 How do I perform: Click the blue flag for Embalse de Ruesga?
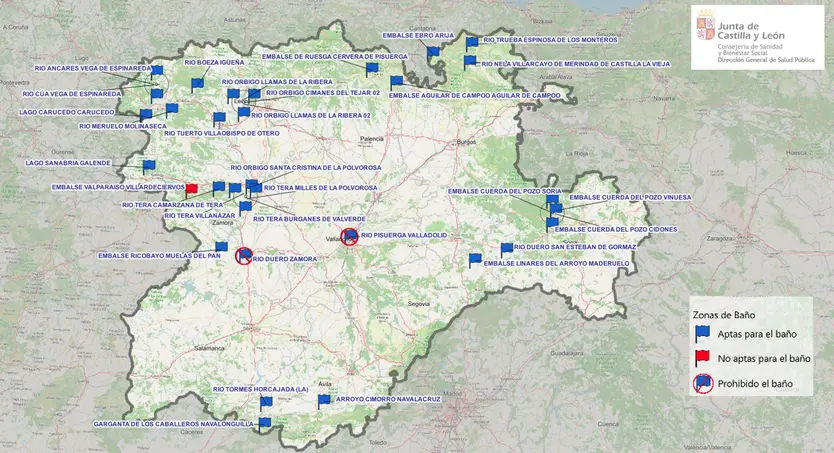(371, 69)
